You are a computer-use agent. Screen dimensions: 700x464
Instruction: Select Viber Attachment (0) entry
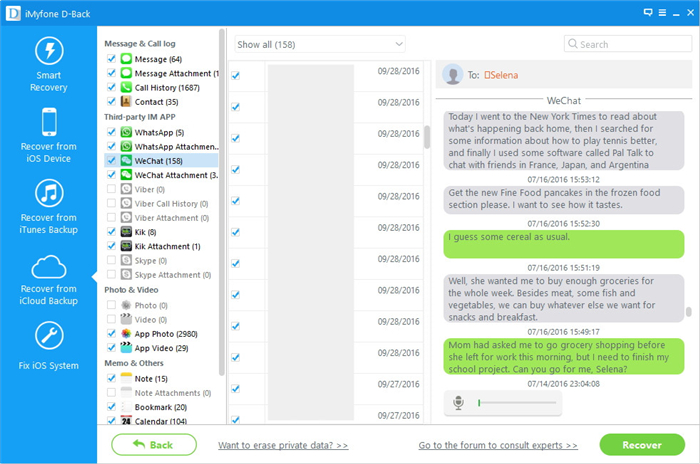tap(172, 218)
